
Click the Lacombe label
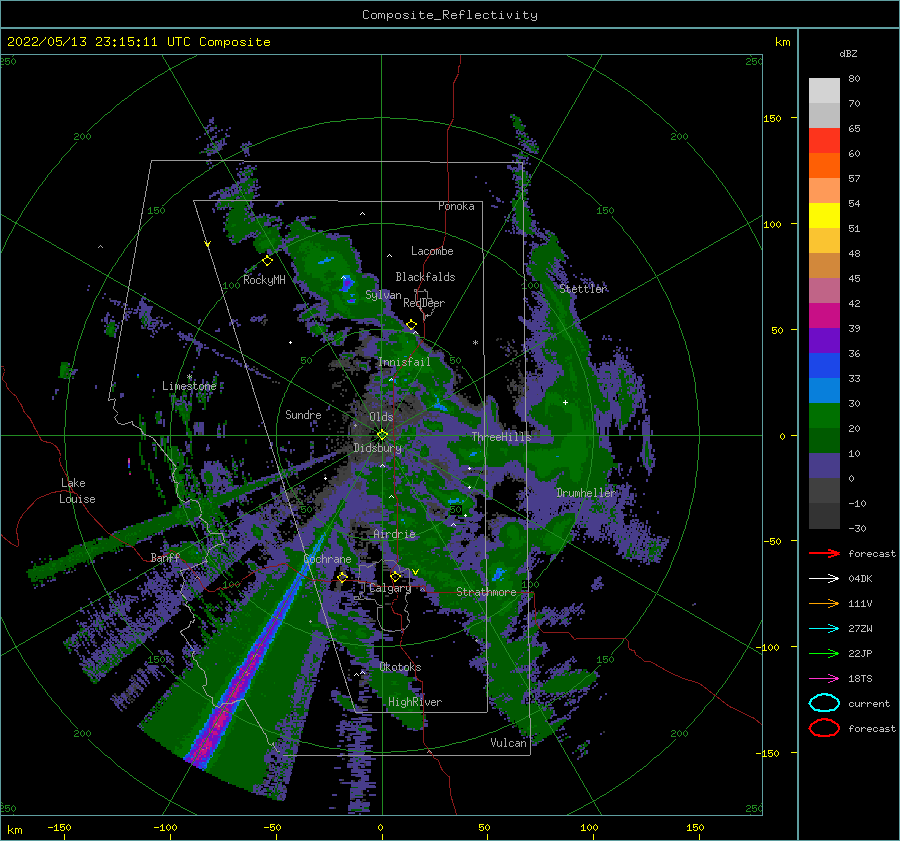coord(432,251)
